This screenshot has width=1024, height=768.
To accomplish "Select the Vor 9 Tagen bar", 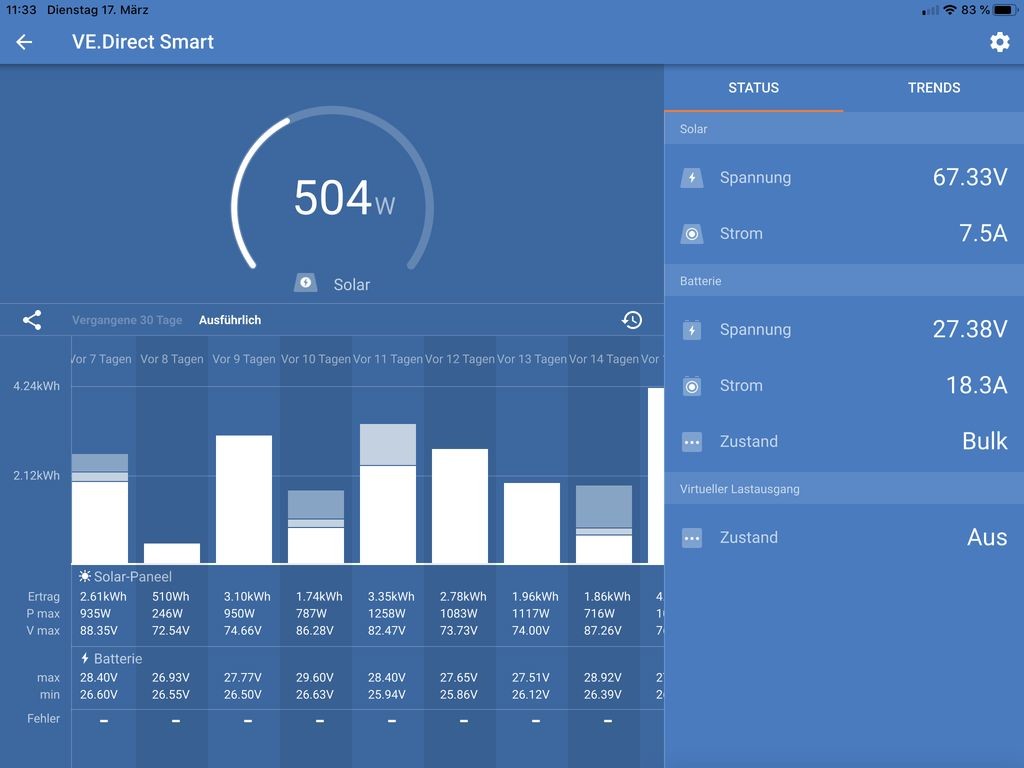I will 244,499.
